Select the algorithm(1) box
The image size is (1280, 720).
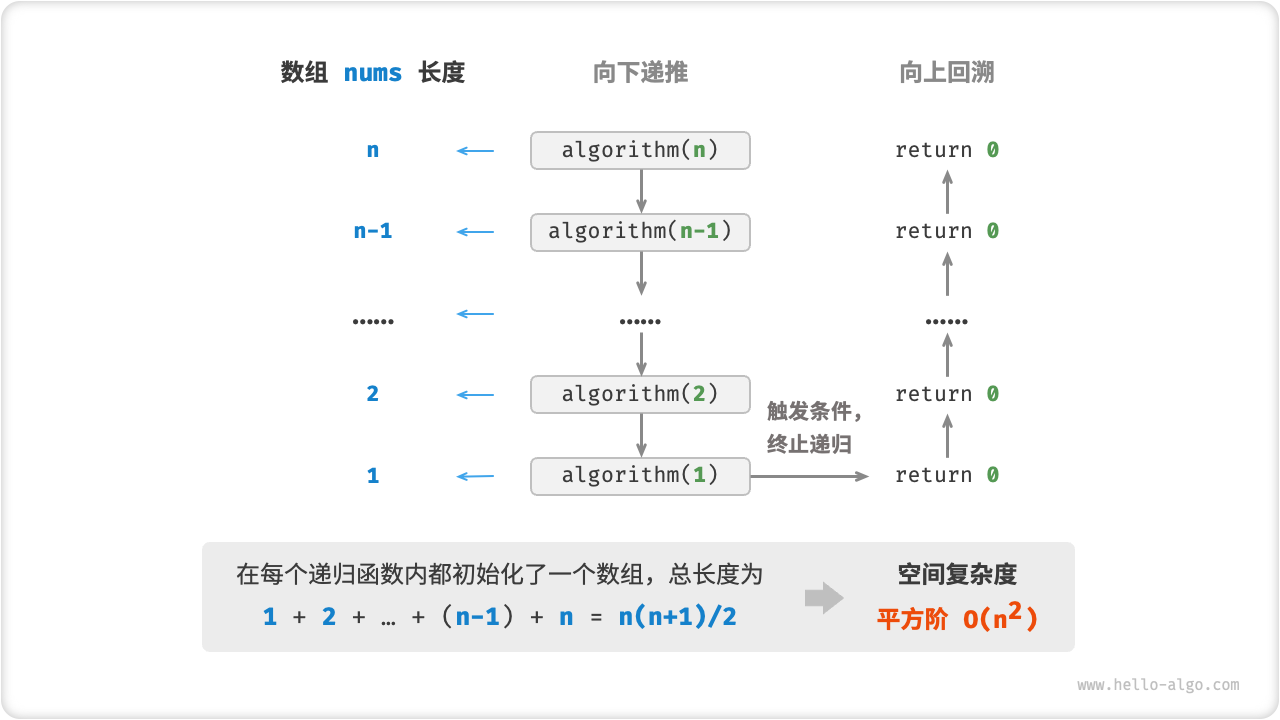pos(640,475)
